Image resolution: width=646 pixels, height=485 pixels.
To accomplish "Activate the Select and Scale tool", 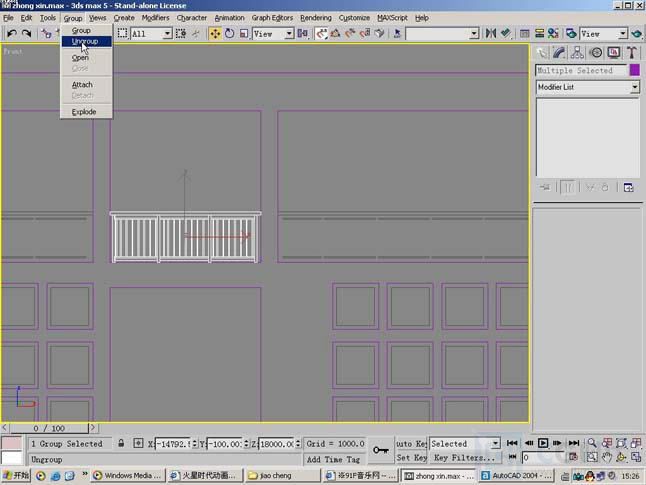I will [x=244, y=33].
